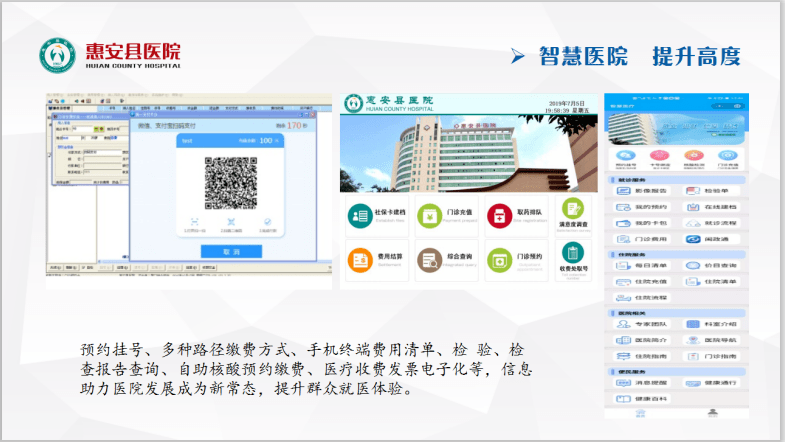
Task: Click the complete-payment checkmark step icon
Action: pyautogui.click(x=267, y=222)
